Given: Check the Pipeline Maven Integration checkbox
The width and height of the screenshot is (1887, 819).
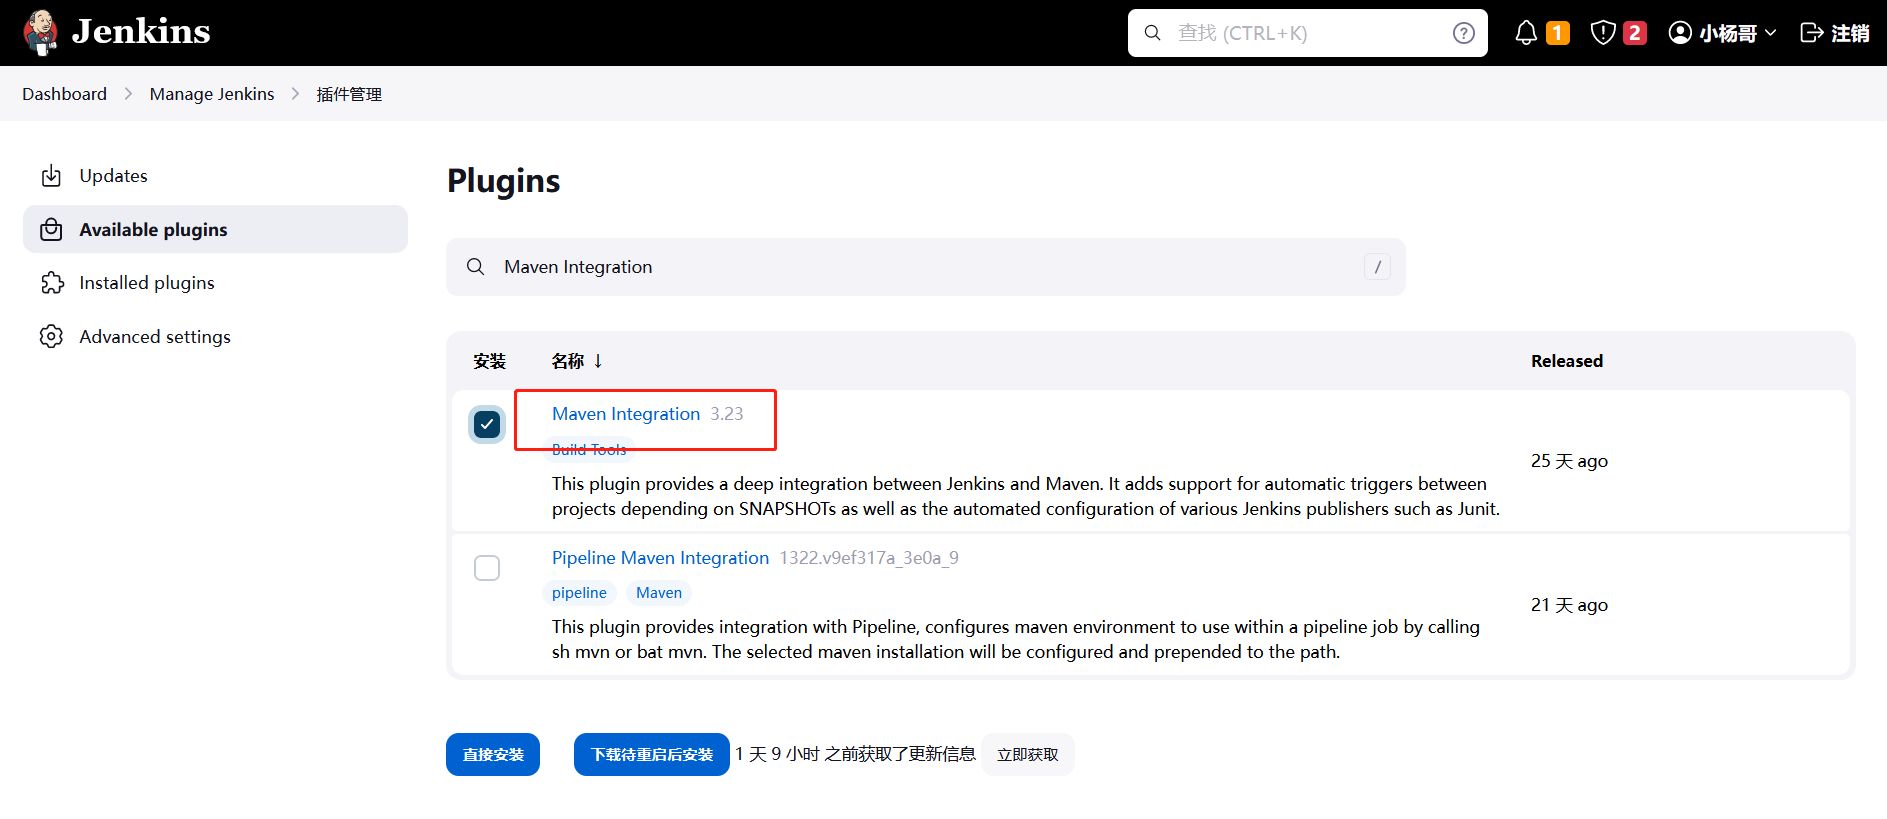Looking at the screenshot, I should [x=487, y=568].
